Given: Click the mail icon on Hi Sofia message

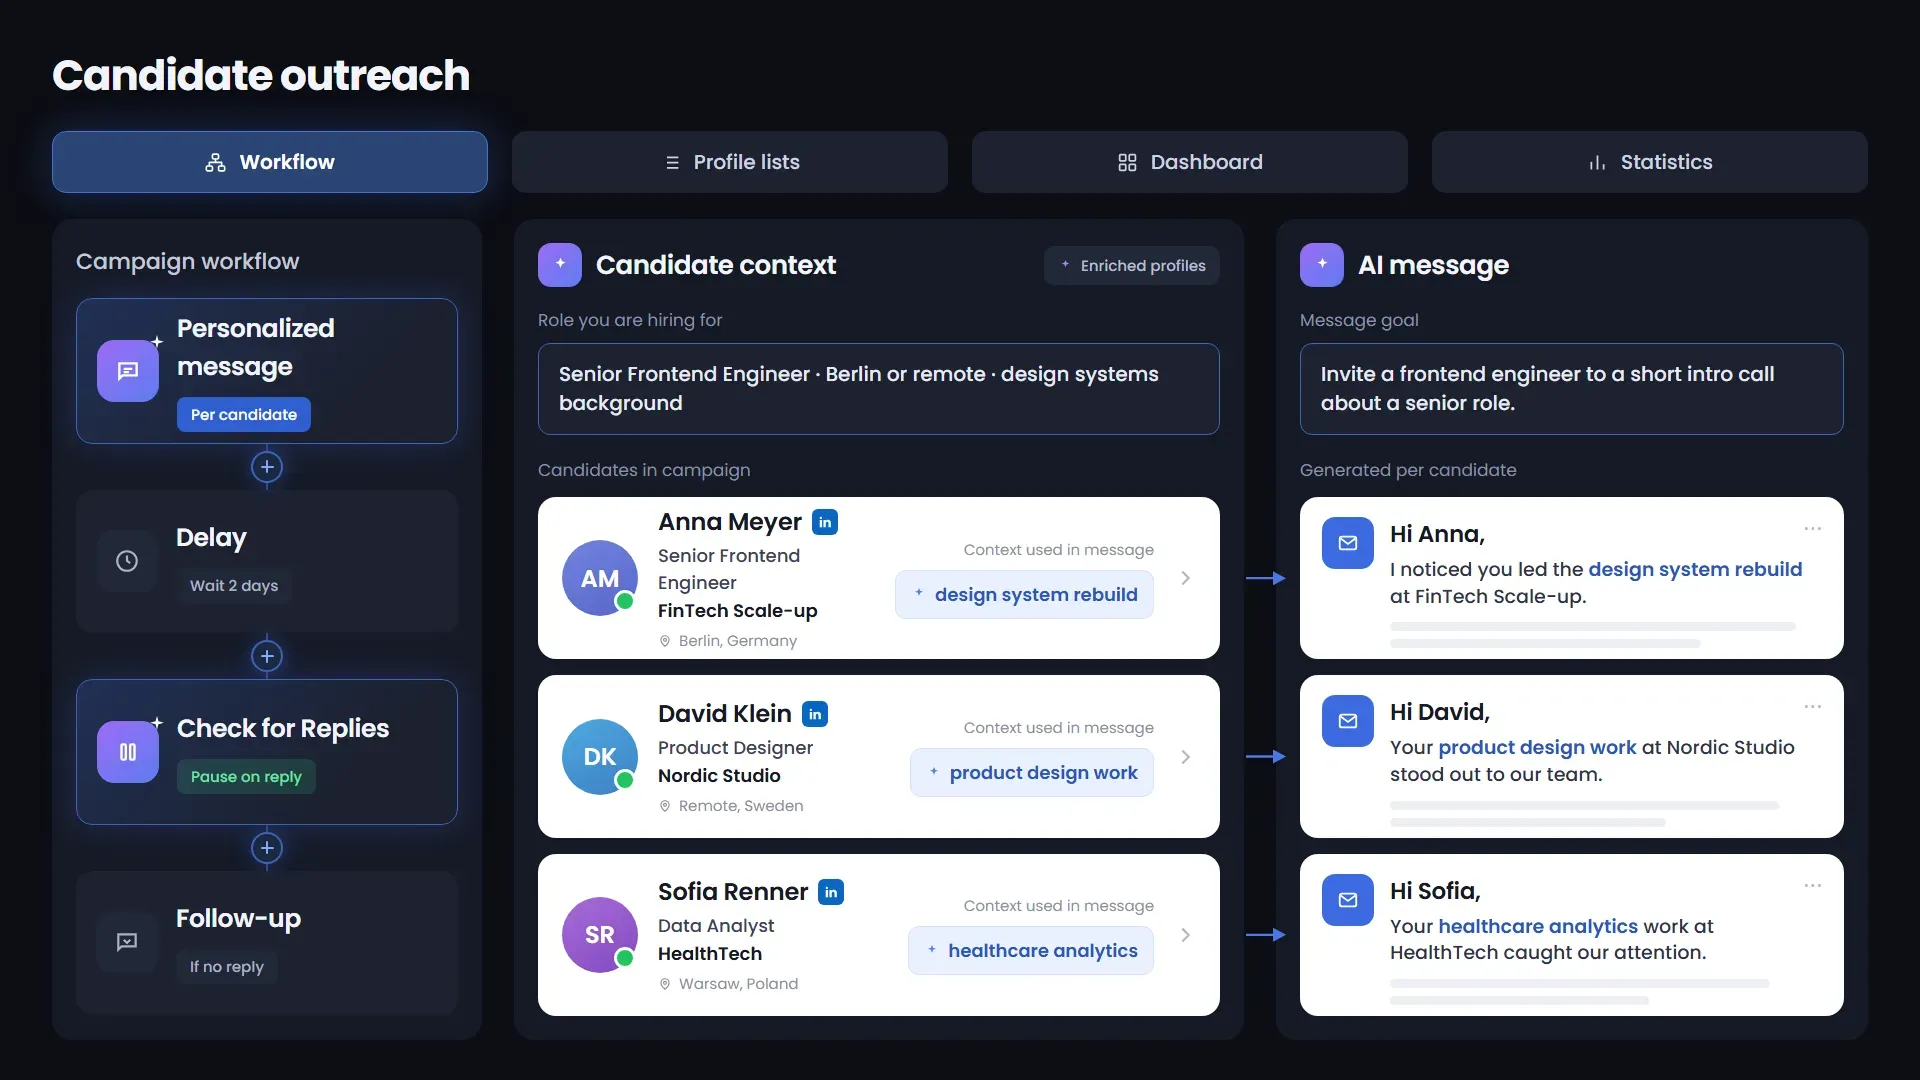Looking at the screenshot, I should coord(1348,900).
